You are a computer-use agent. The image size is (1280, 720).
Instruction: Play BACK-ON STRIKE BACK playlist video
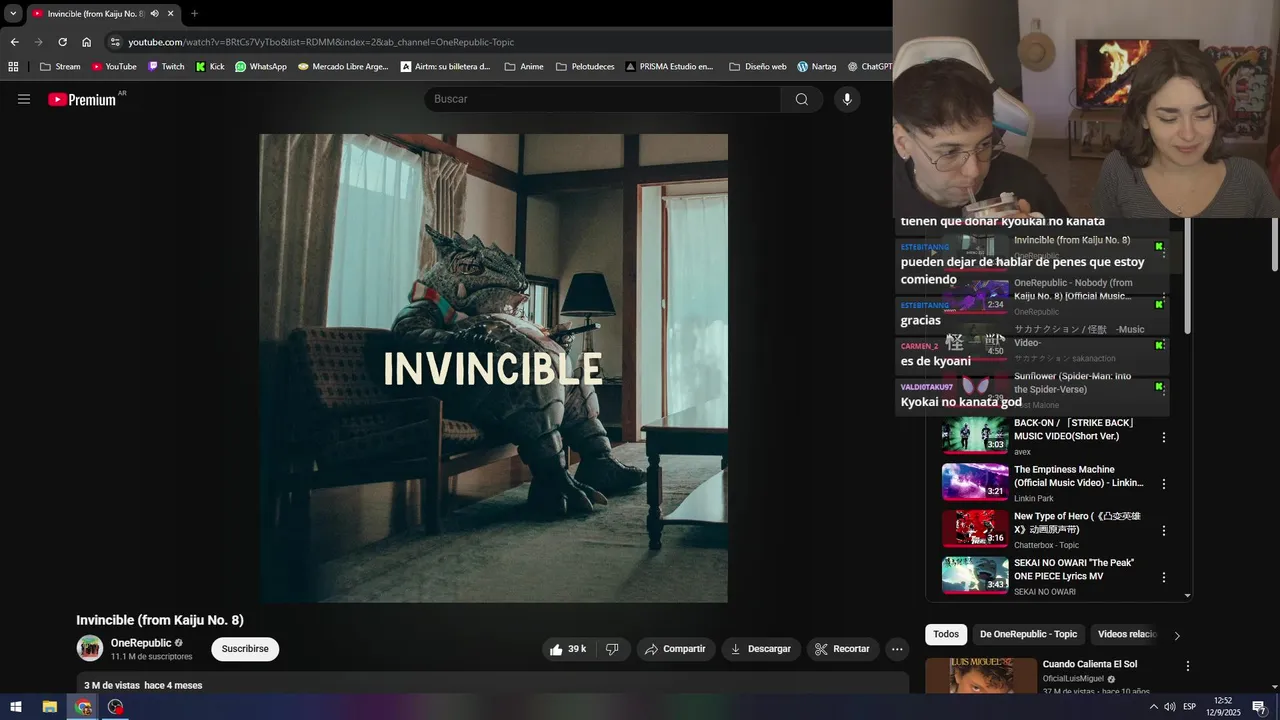click(975, 436)
